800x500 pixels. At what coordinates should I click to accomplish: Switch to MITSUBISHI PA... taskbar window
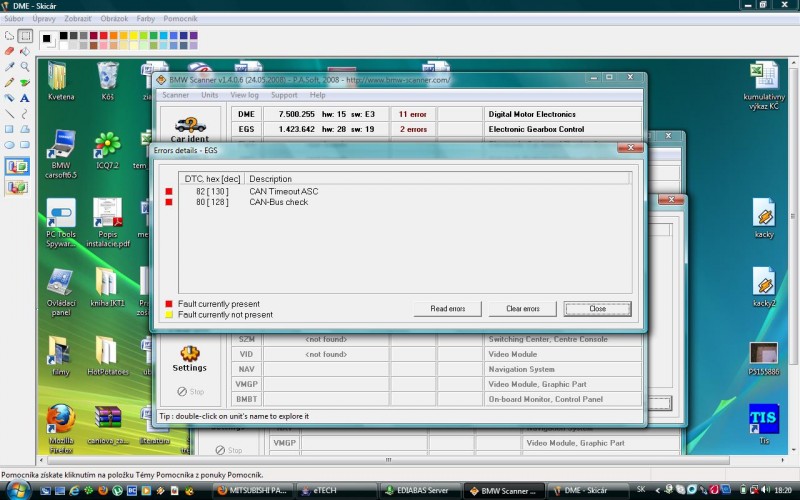click(x=252, y=491)
